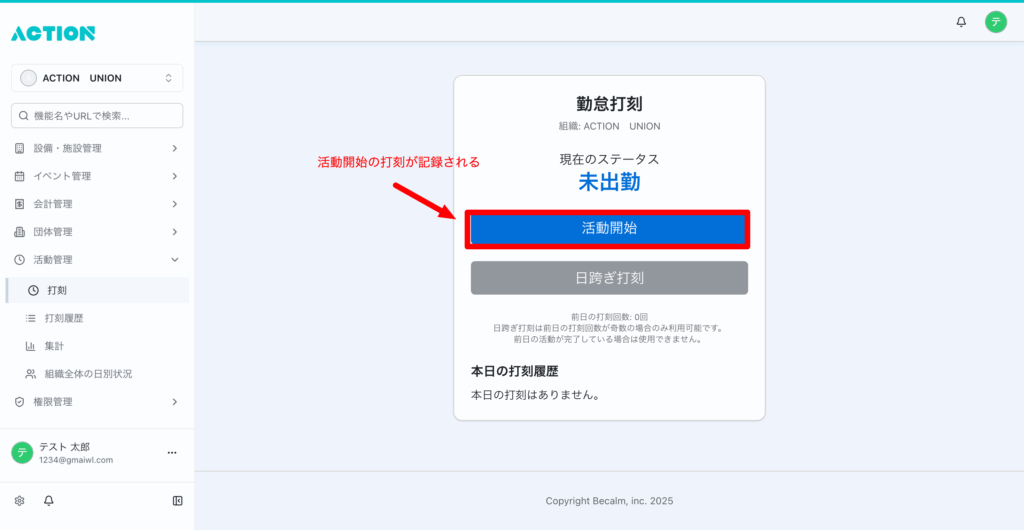Open settings gear icon in sidebar footer
This screenshot has width=1024, height=530.
pyautogui.click(x=19, y=500)
